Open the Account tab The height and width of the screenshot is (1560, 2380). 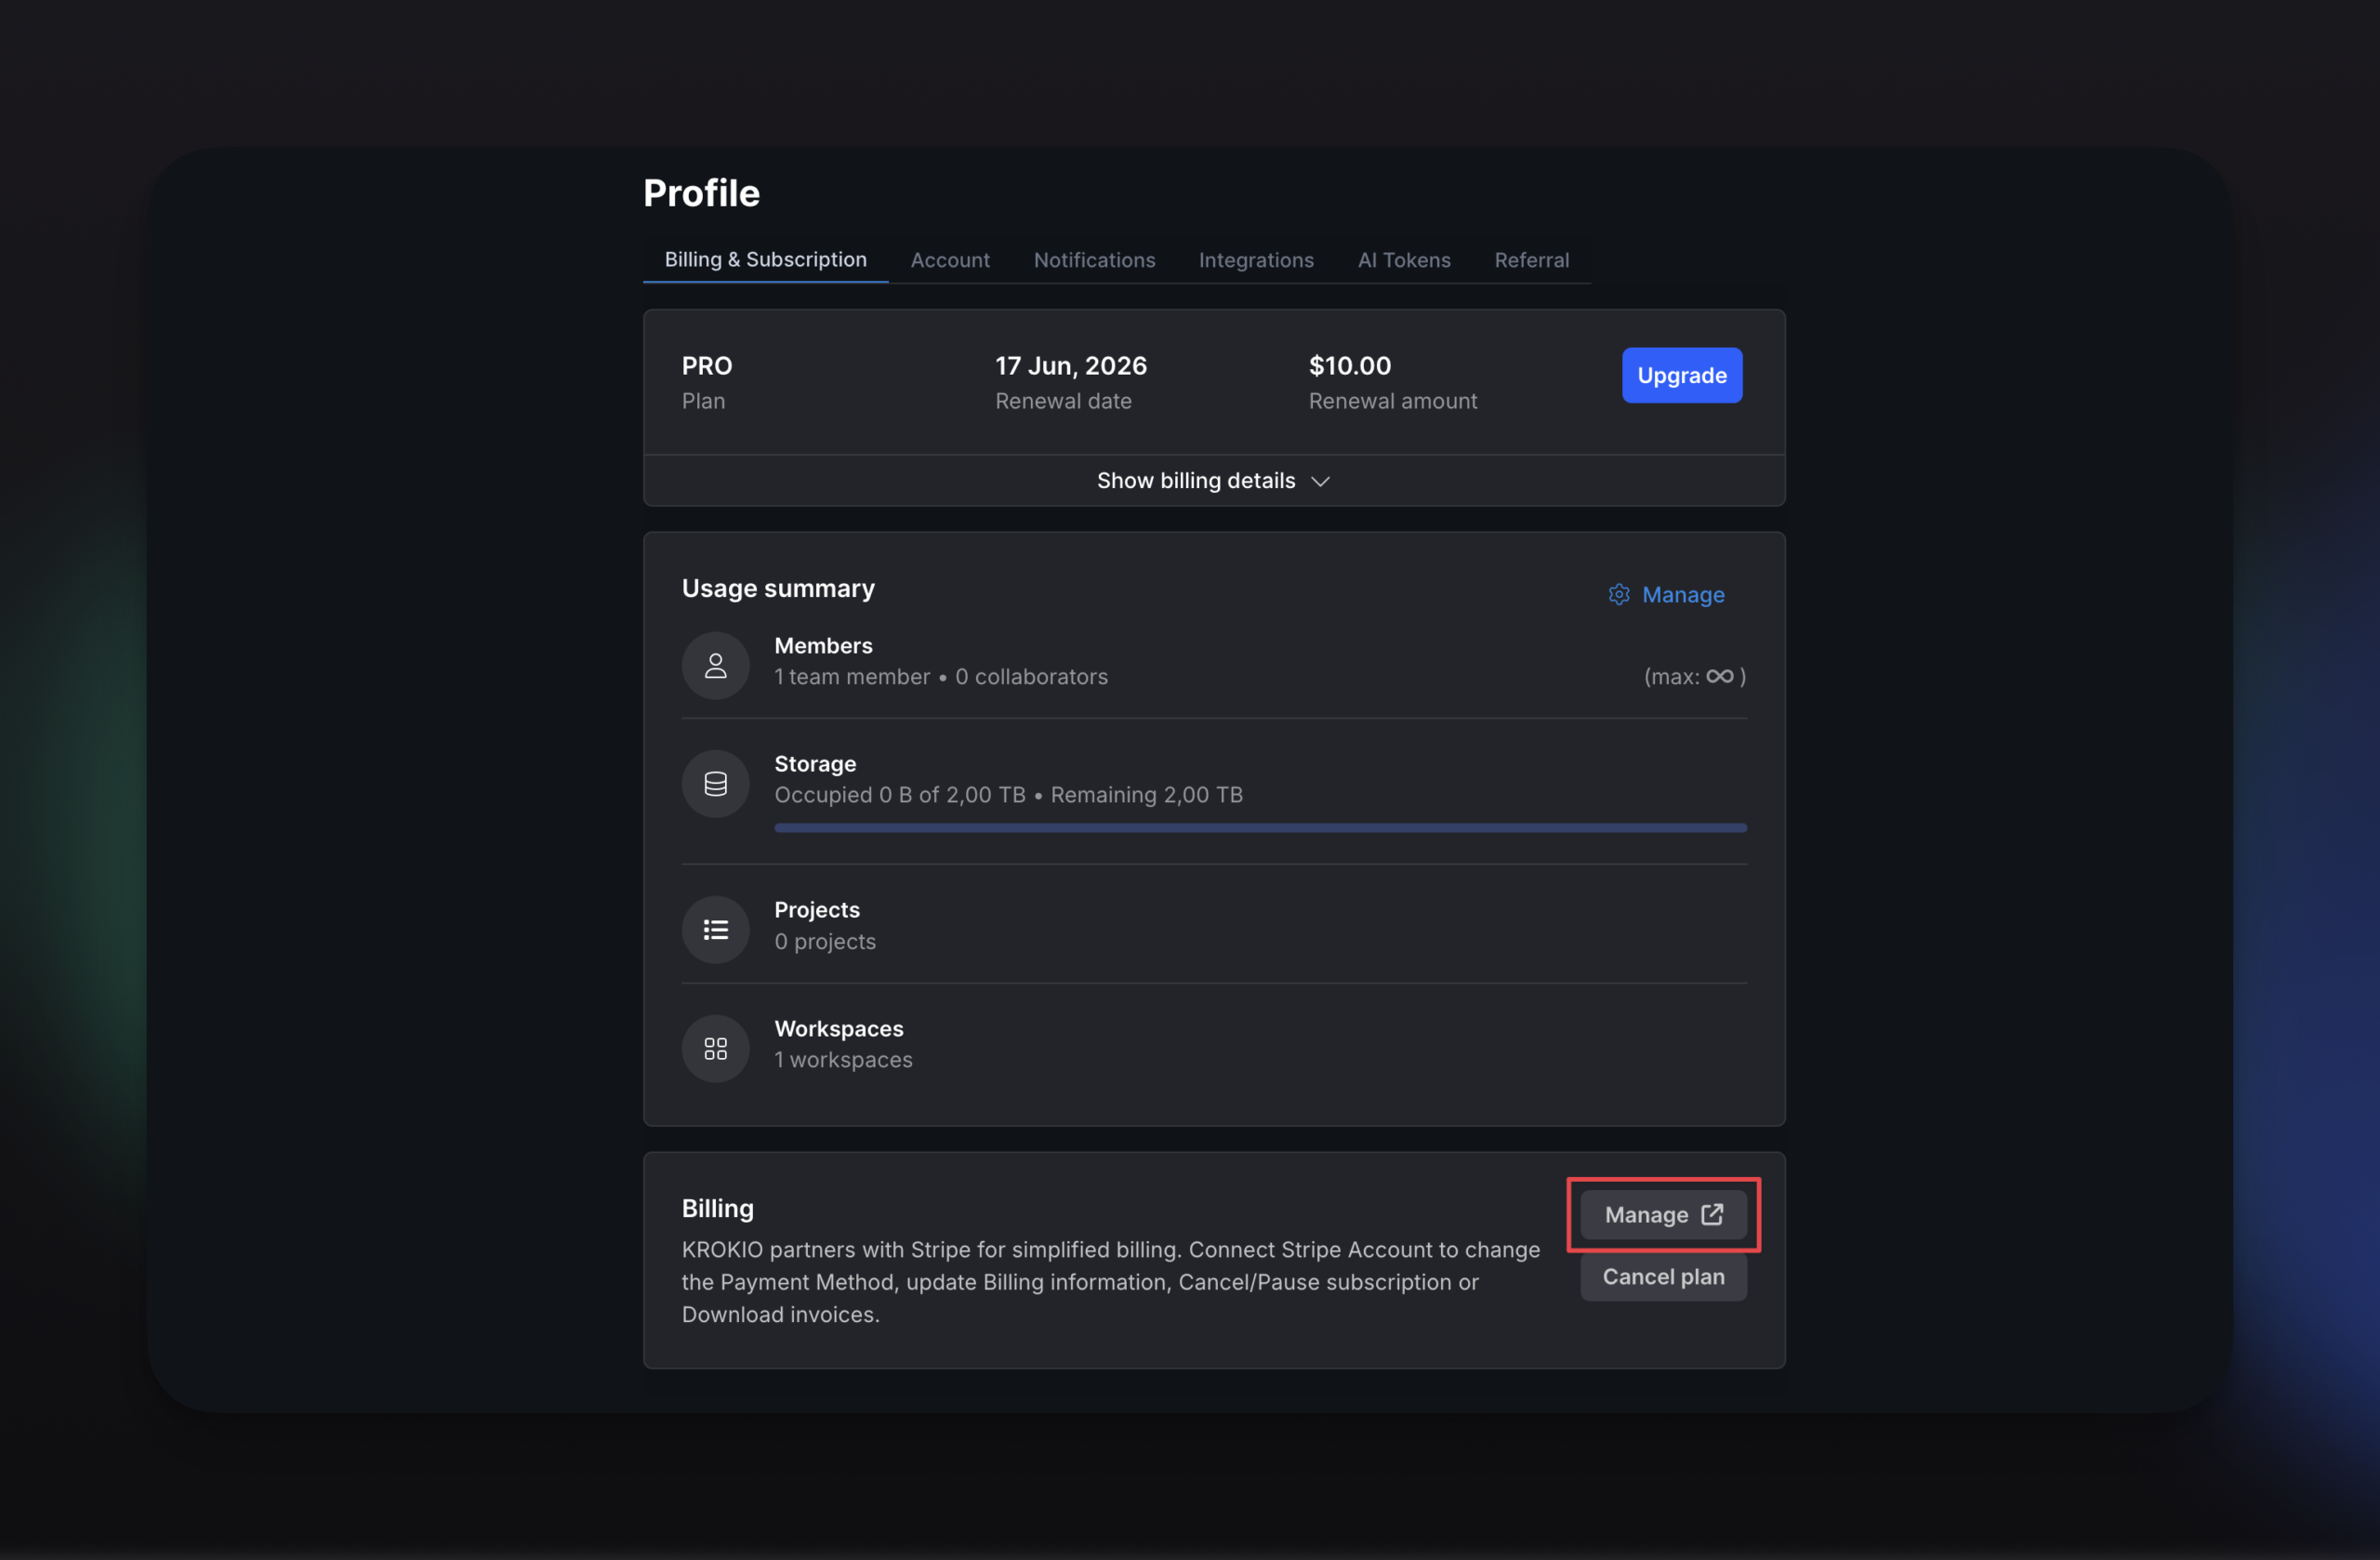[950, 259]
